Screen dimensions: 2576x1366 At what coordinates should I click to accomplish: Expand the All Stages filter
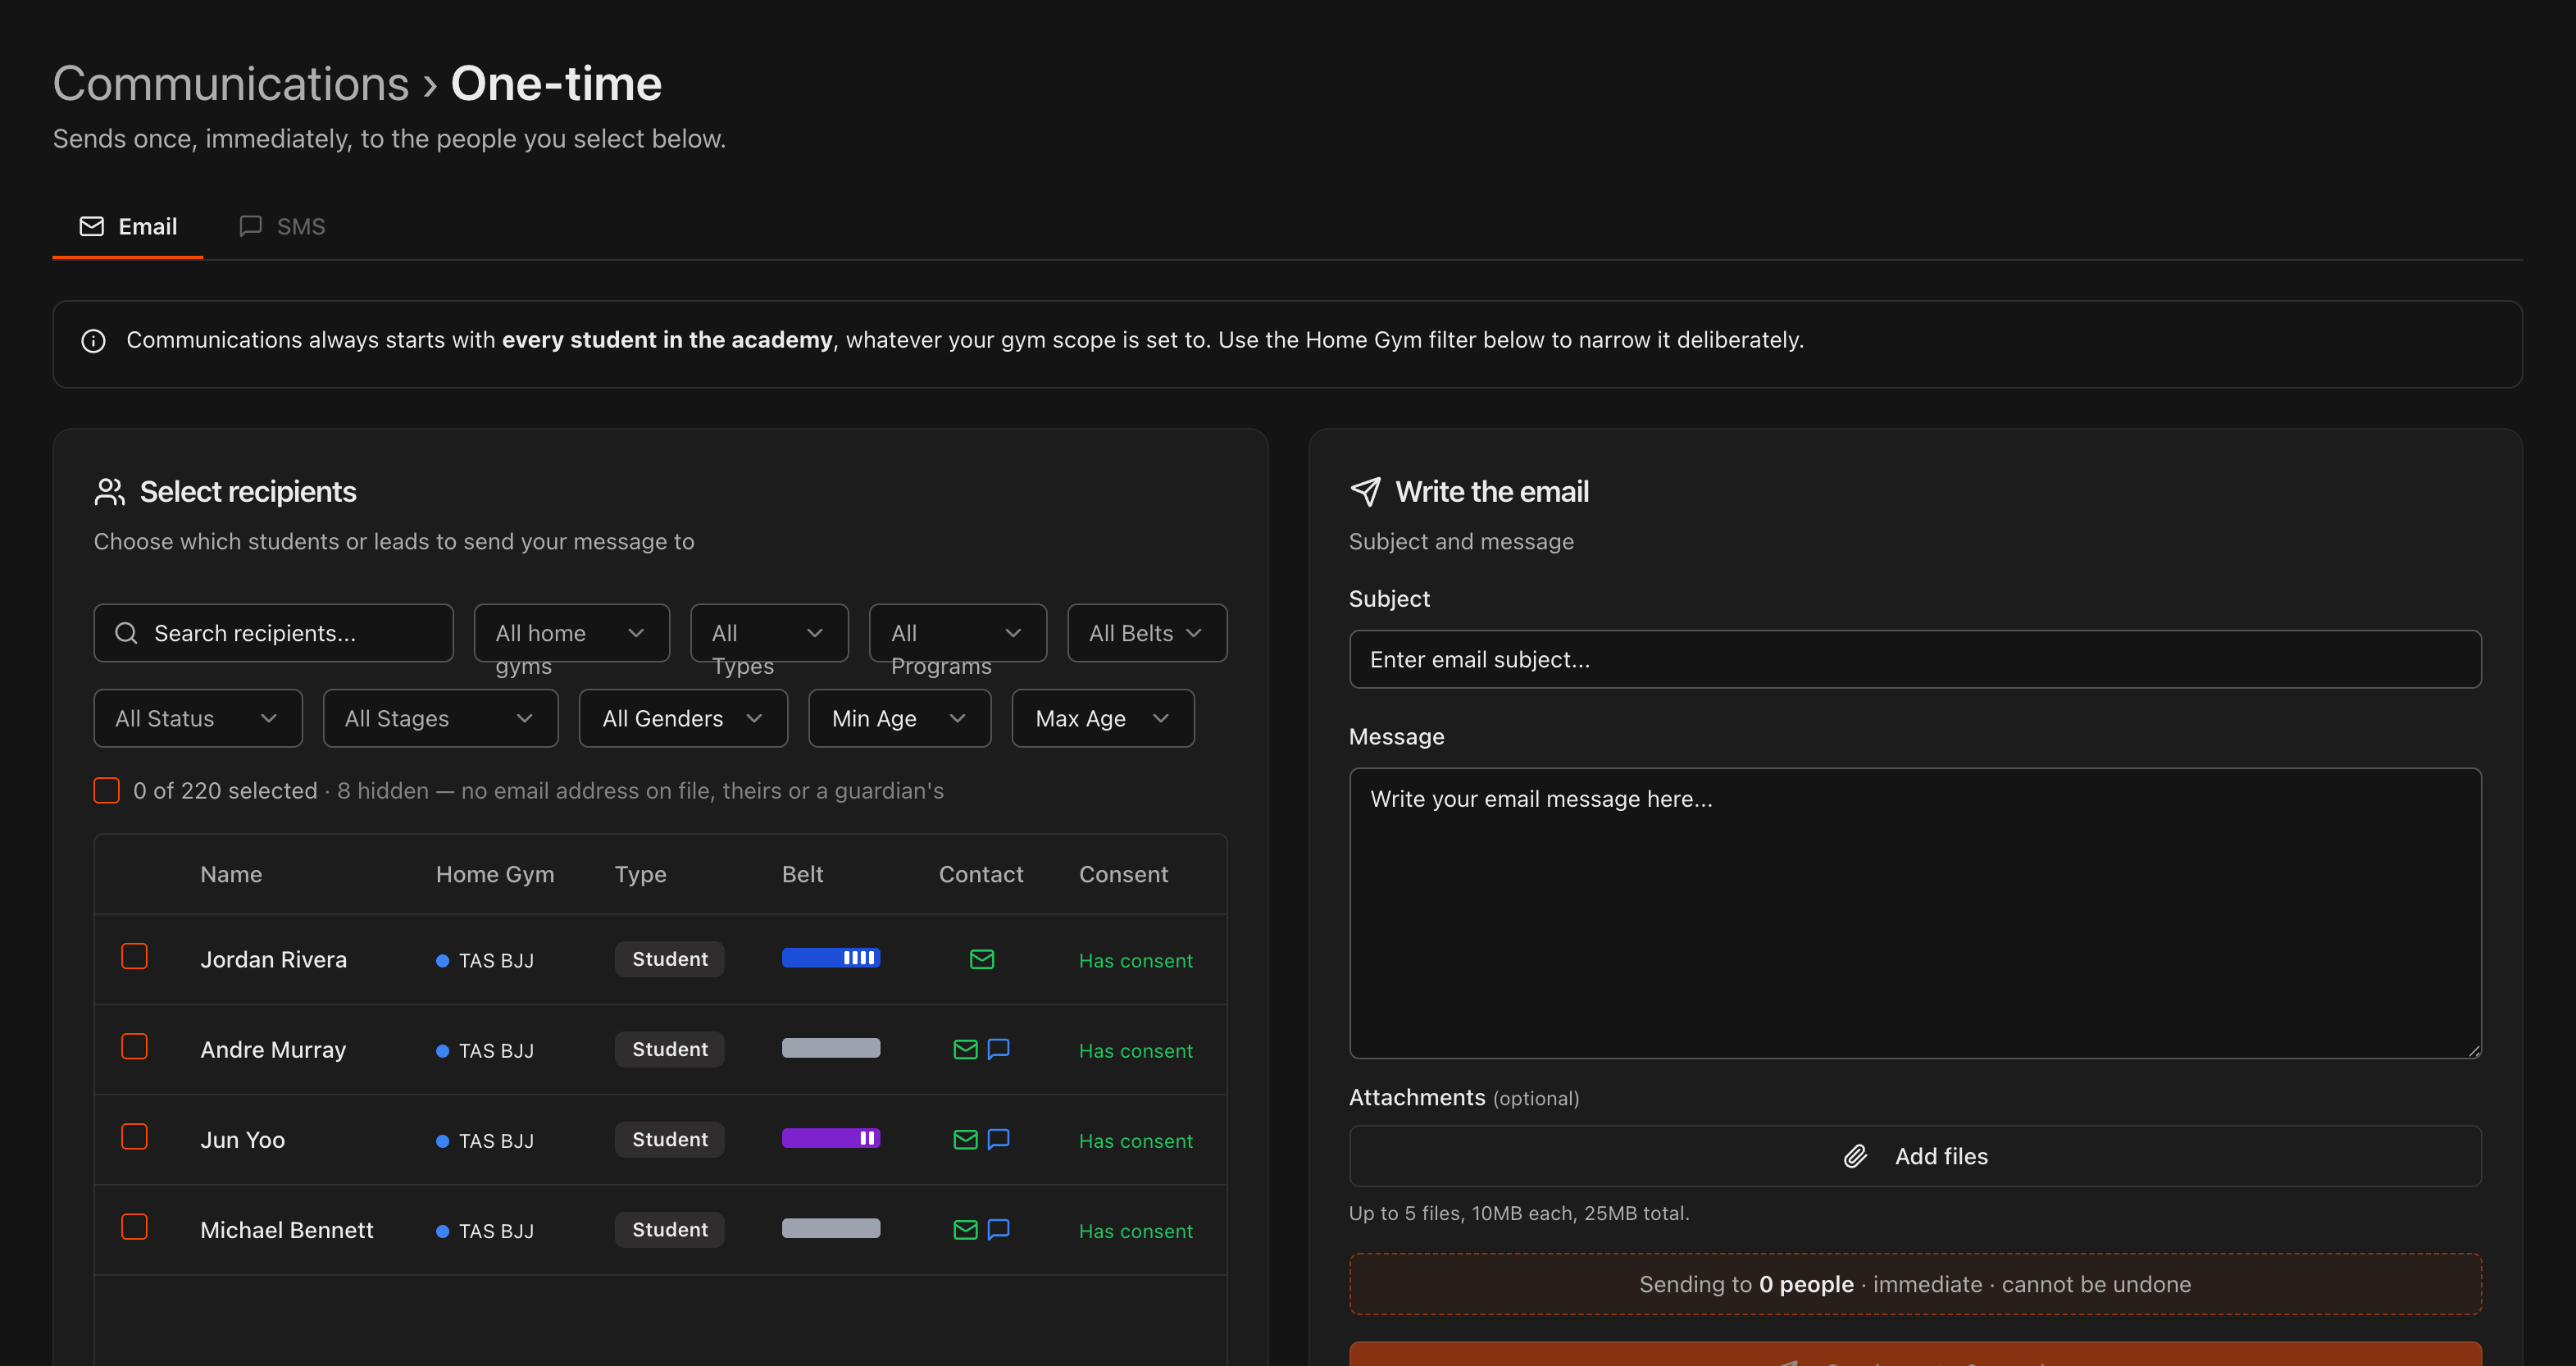point(440,719)
